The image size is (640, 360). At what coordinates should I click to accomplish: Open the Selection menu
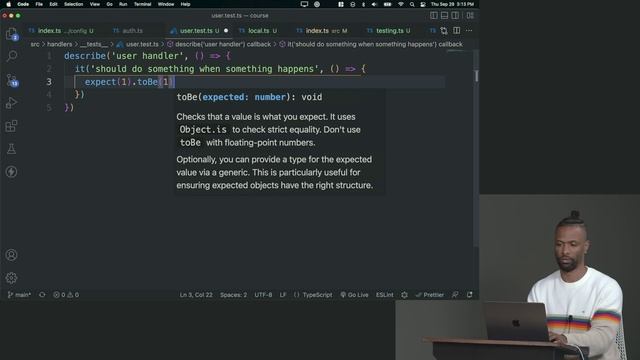(73, 4)
